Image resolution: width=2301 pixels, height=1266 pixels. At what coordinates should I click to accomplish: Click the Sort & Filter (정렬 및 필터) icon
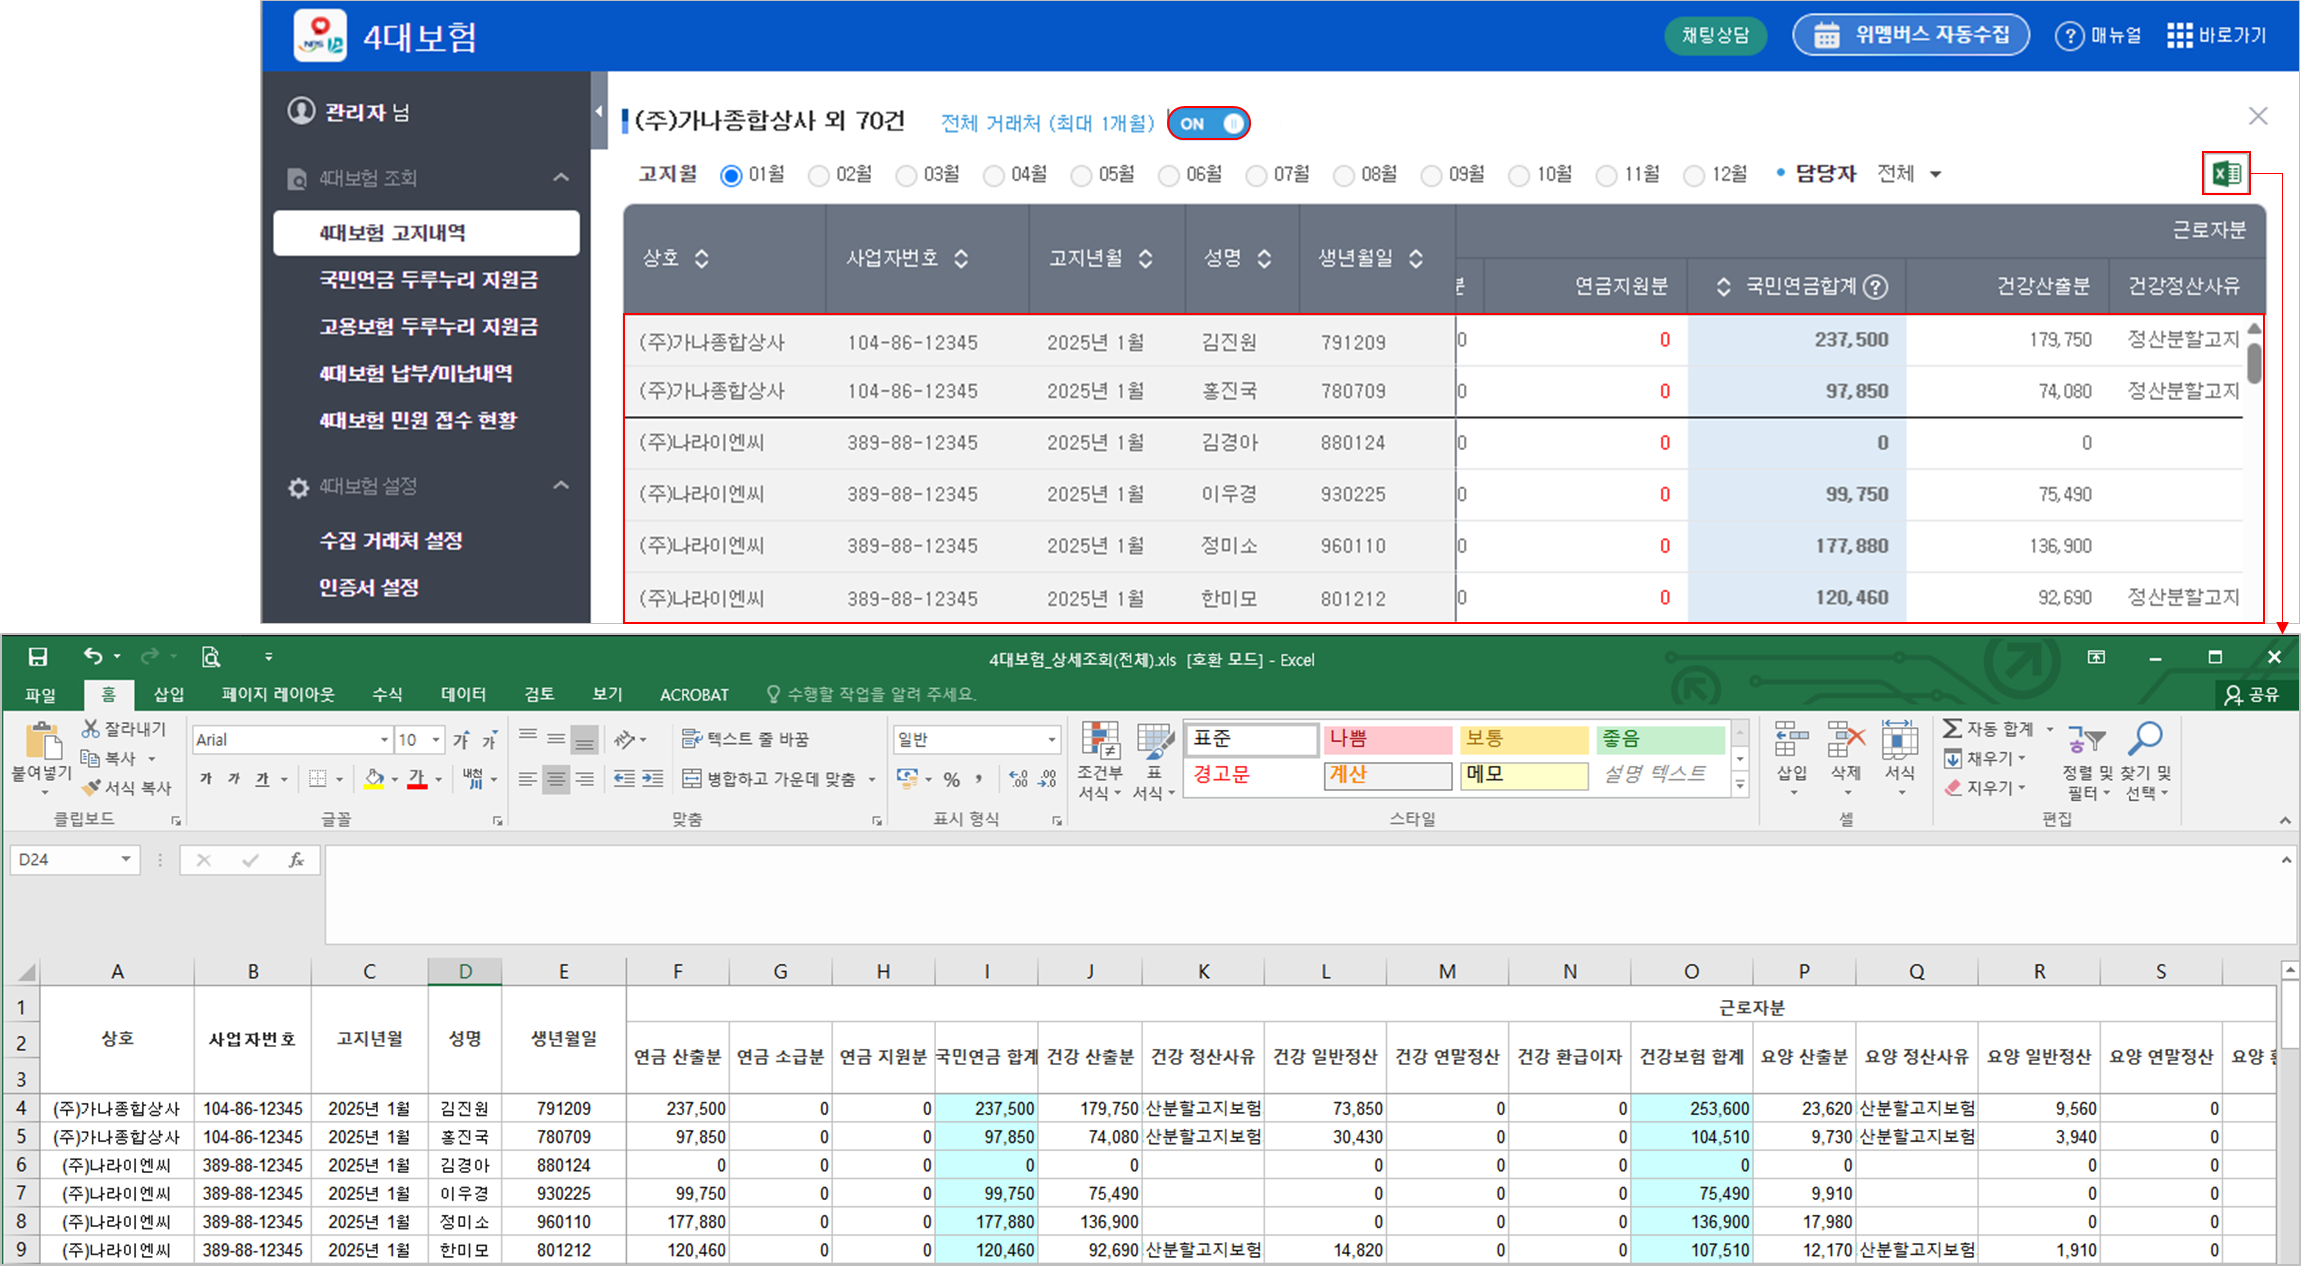(2086, 741)
